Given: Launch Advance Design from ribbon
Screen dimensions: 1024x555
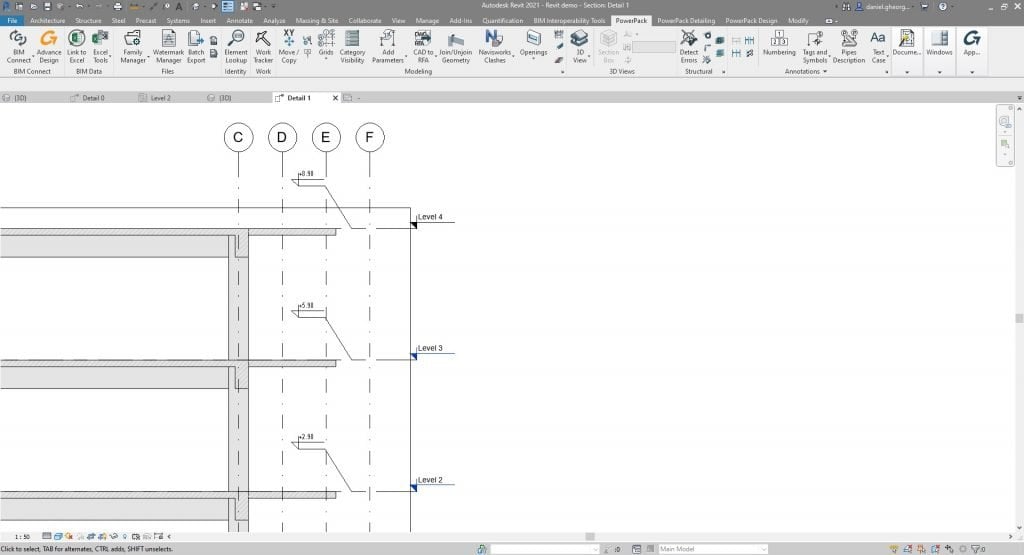Looking at the screenshot, I should click(48, 46).
